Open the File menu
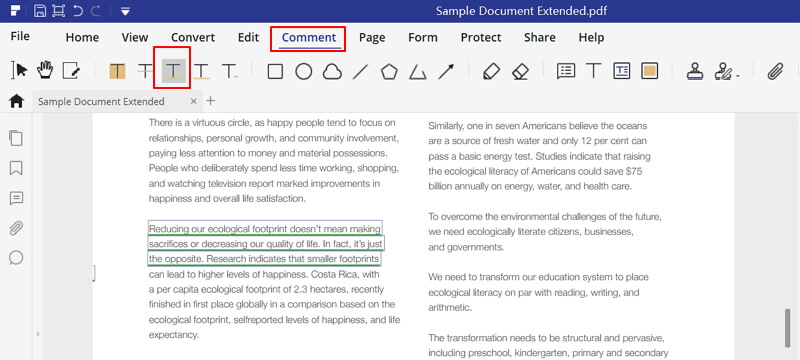The width and height of the screenshot is (800, 360). pyautogui.click(x=20, y=36)
